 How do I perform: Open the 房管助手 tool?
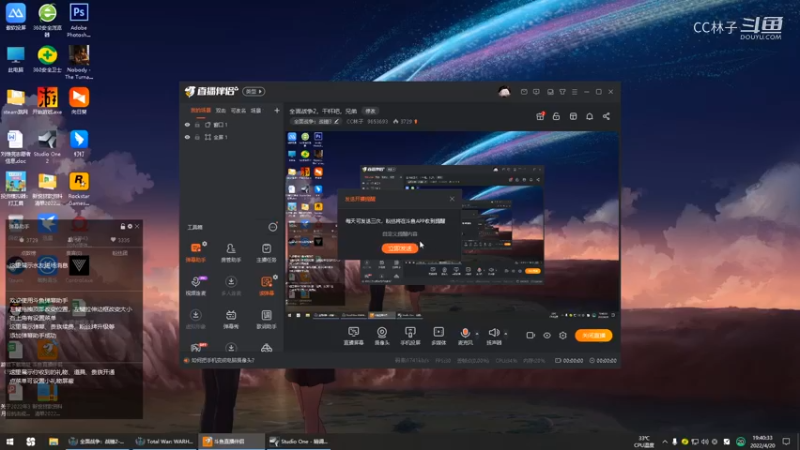point(231,253)
